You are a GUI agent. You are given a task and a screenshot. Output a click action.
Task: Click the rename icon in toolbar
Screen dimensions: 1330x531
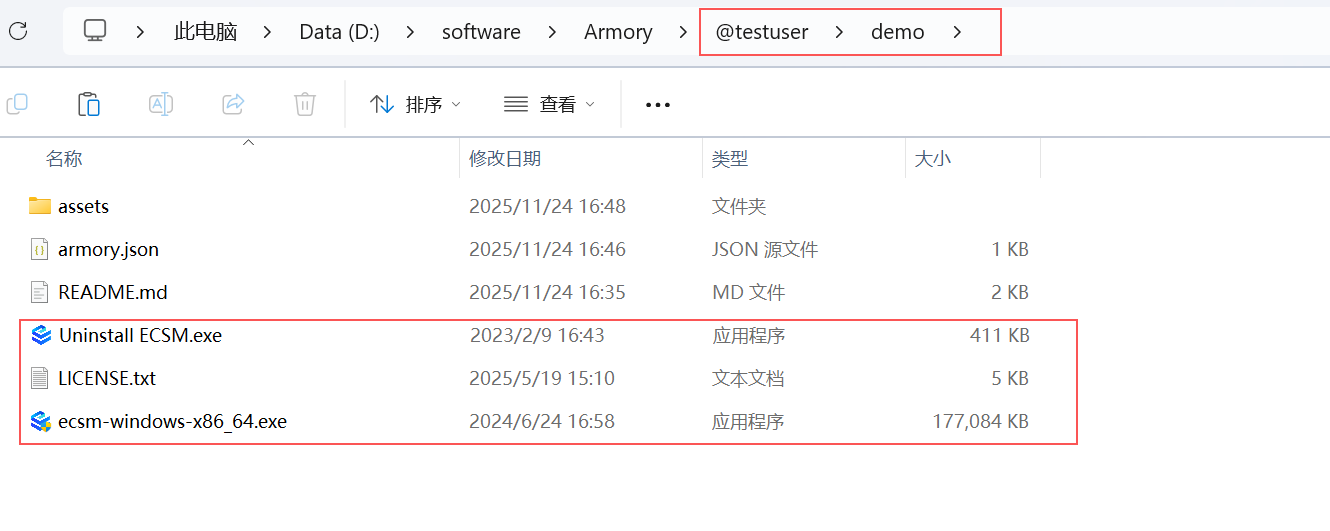point(161,104)
